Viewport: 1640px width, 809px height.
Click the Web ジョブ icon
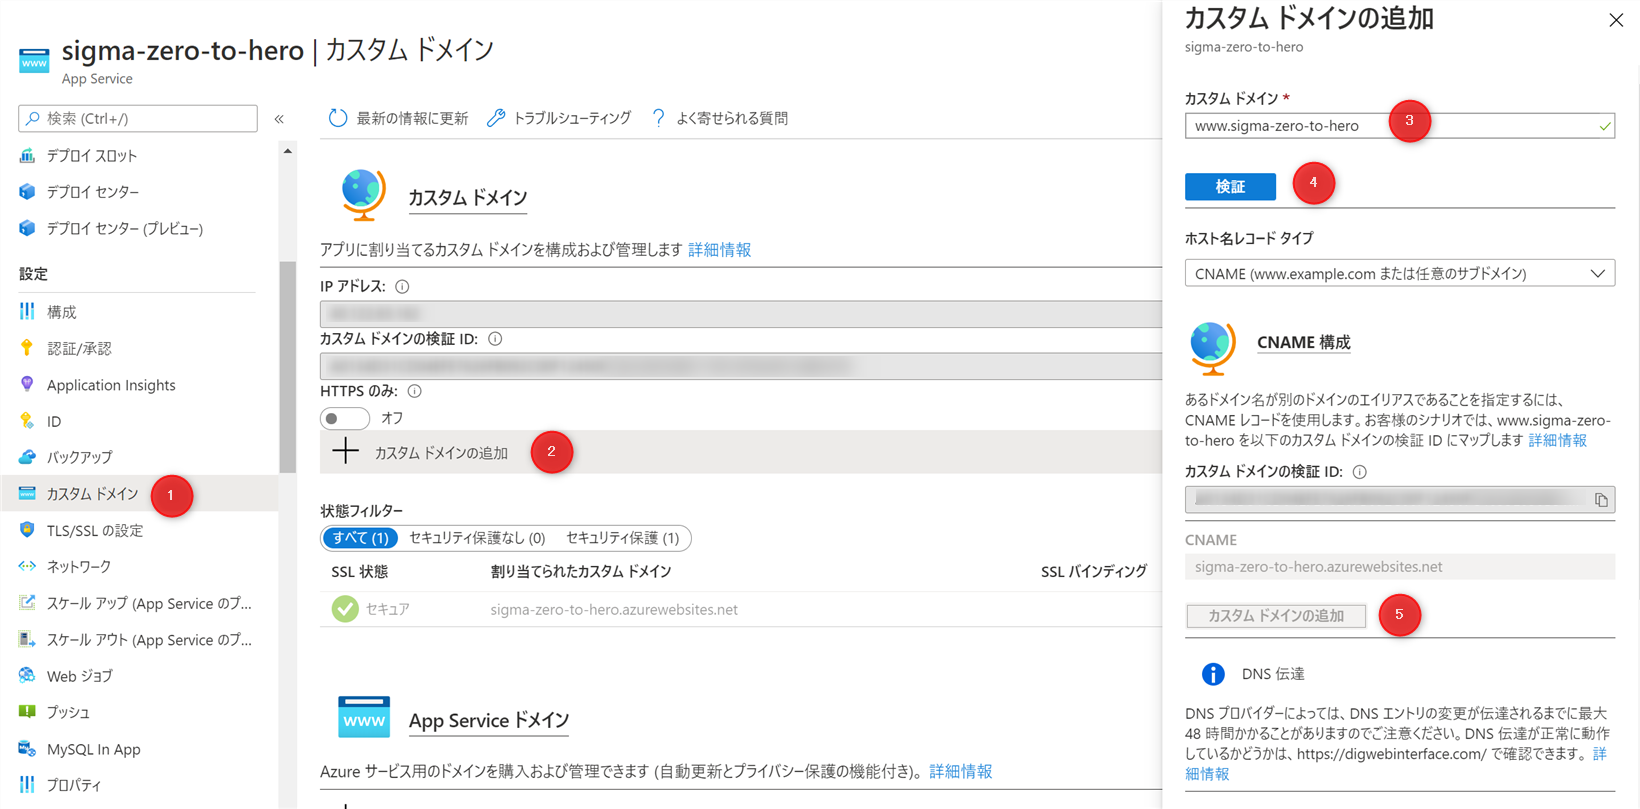[27, 676]
